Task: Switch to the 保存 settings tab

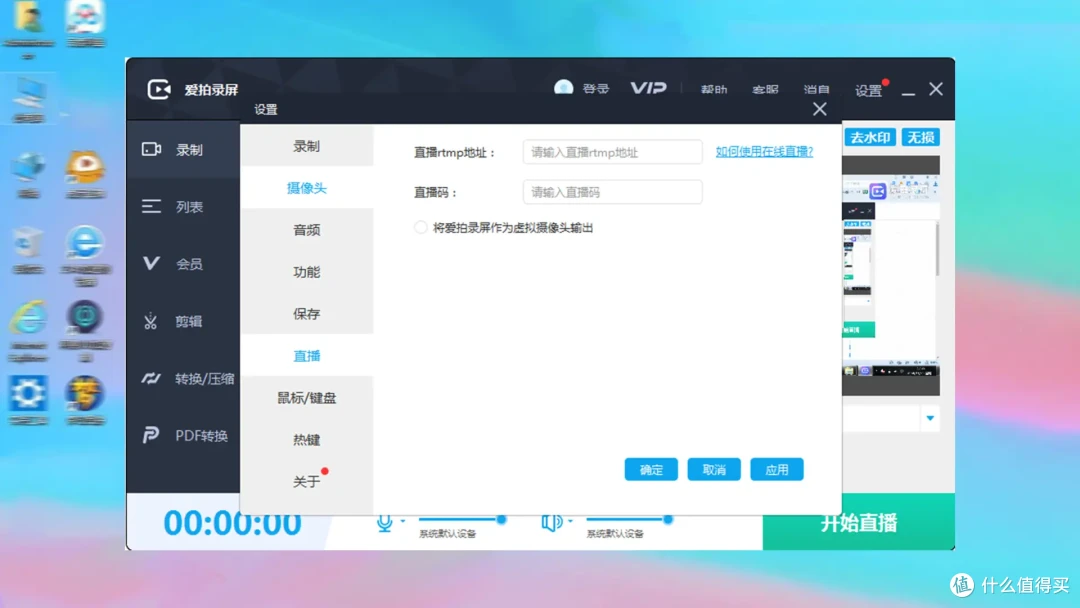Action: click(x=307, y=314)
